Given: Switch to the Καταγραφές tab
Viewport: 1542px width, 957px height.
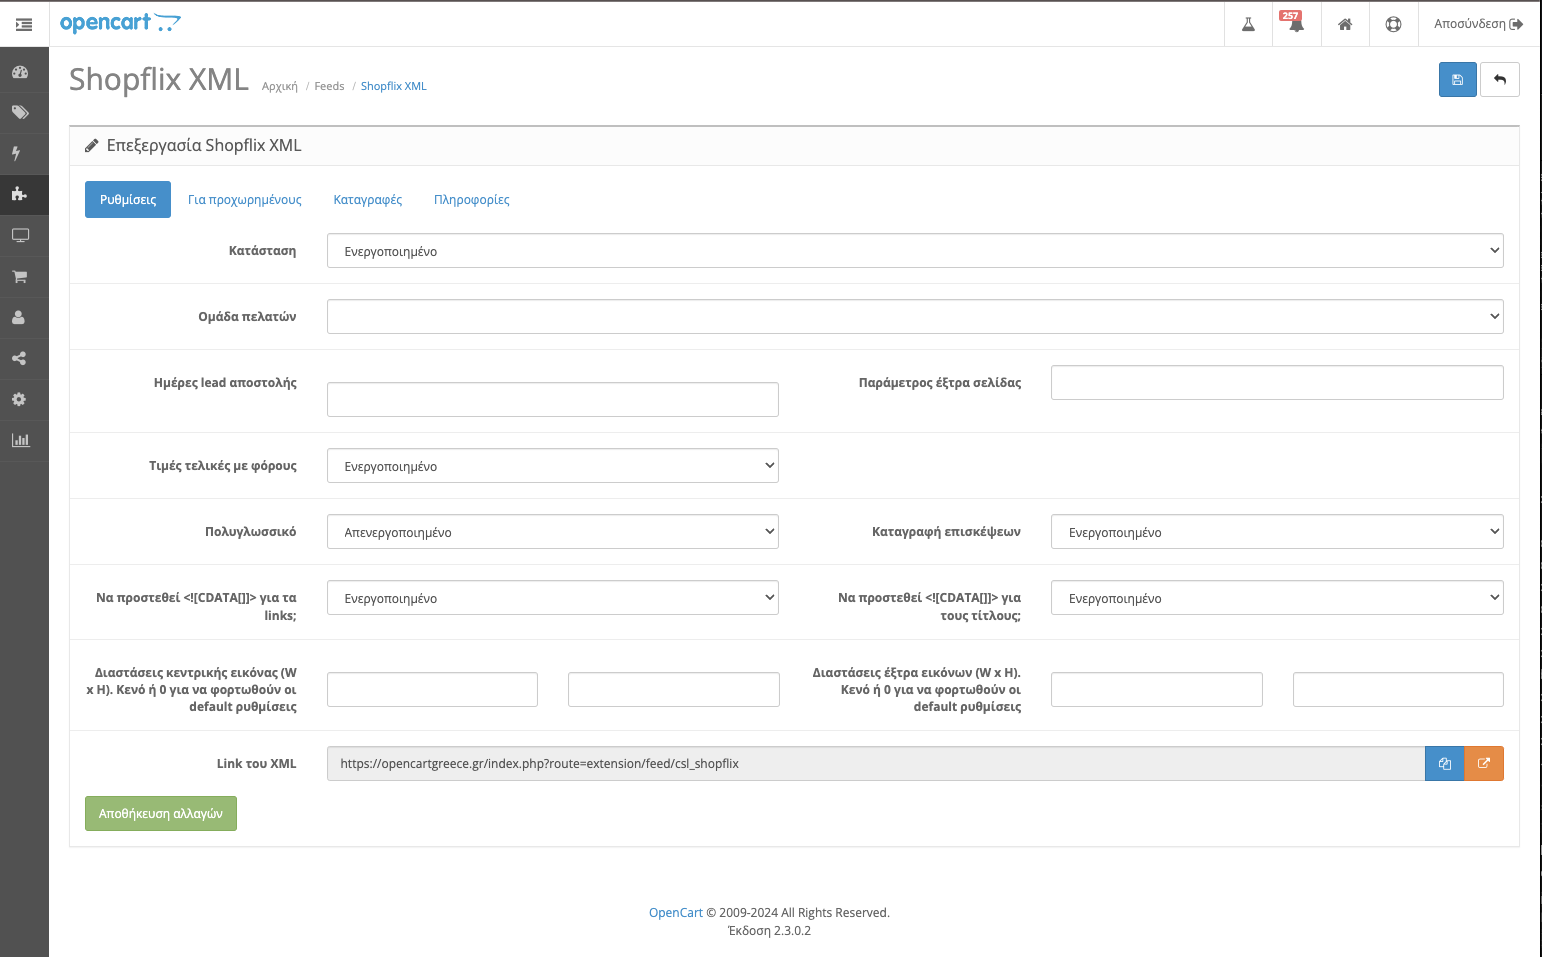Looking at the screenshot, I should (x=368, y=200).
